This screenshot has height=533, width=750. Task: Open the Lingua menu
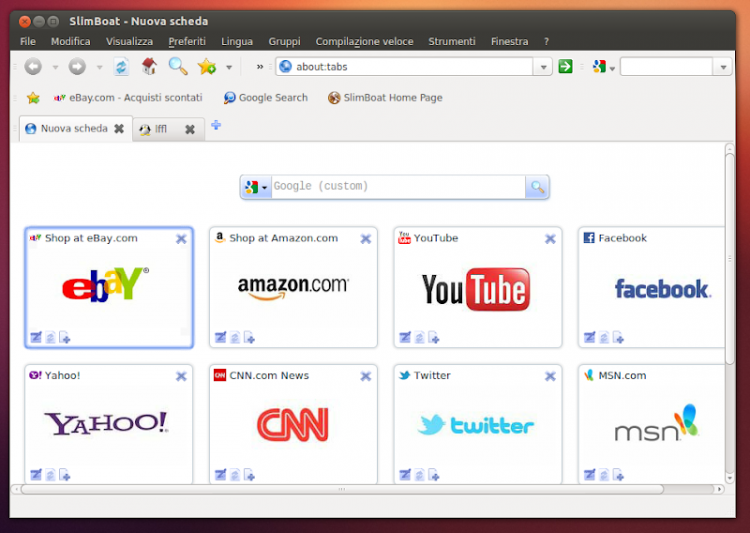click(x=237, y=42)
